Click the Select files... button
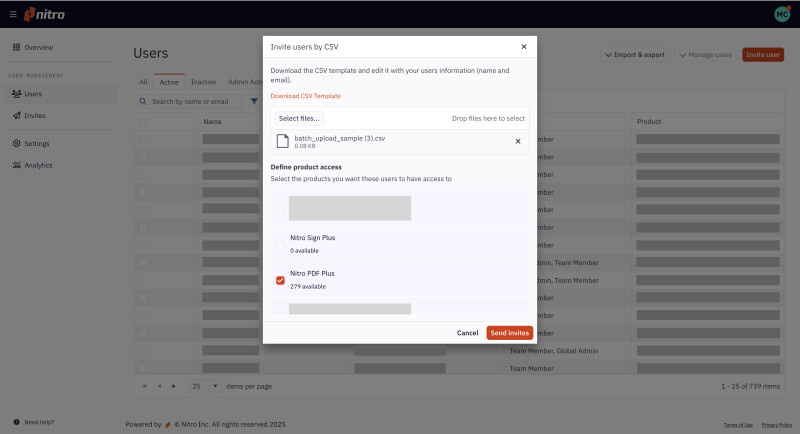 pos(299,118)
